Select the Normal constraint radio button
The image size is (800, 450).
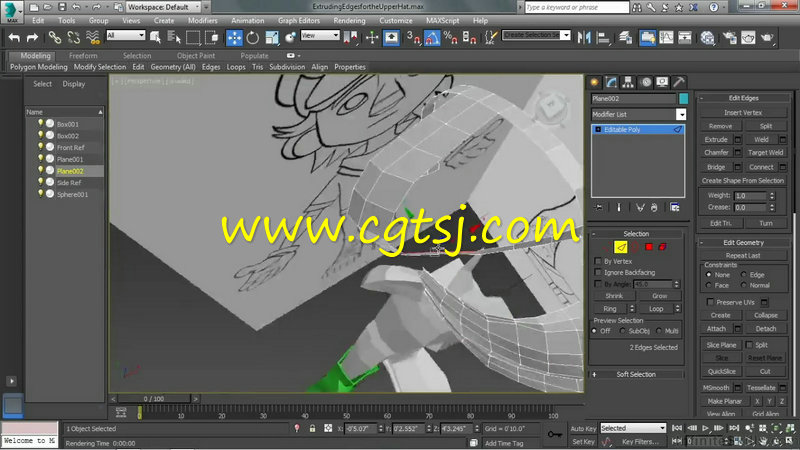pos(743,285)
